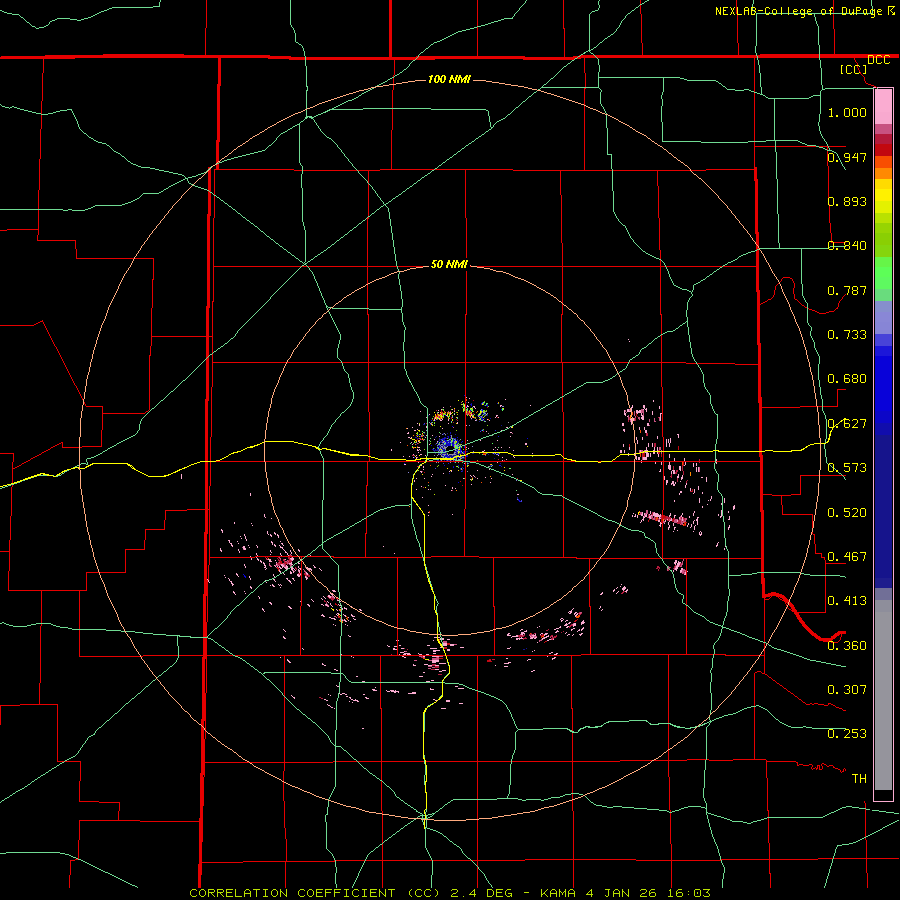
Task: Click the DCC label above the color scale
Action: (878, 60)
